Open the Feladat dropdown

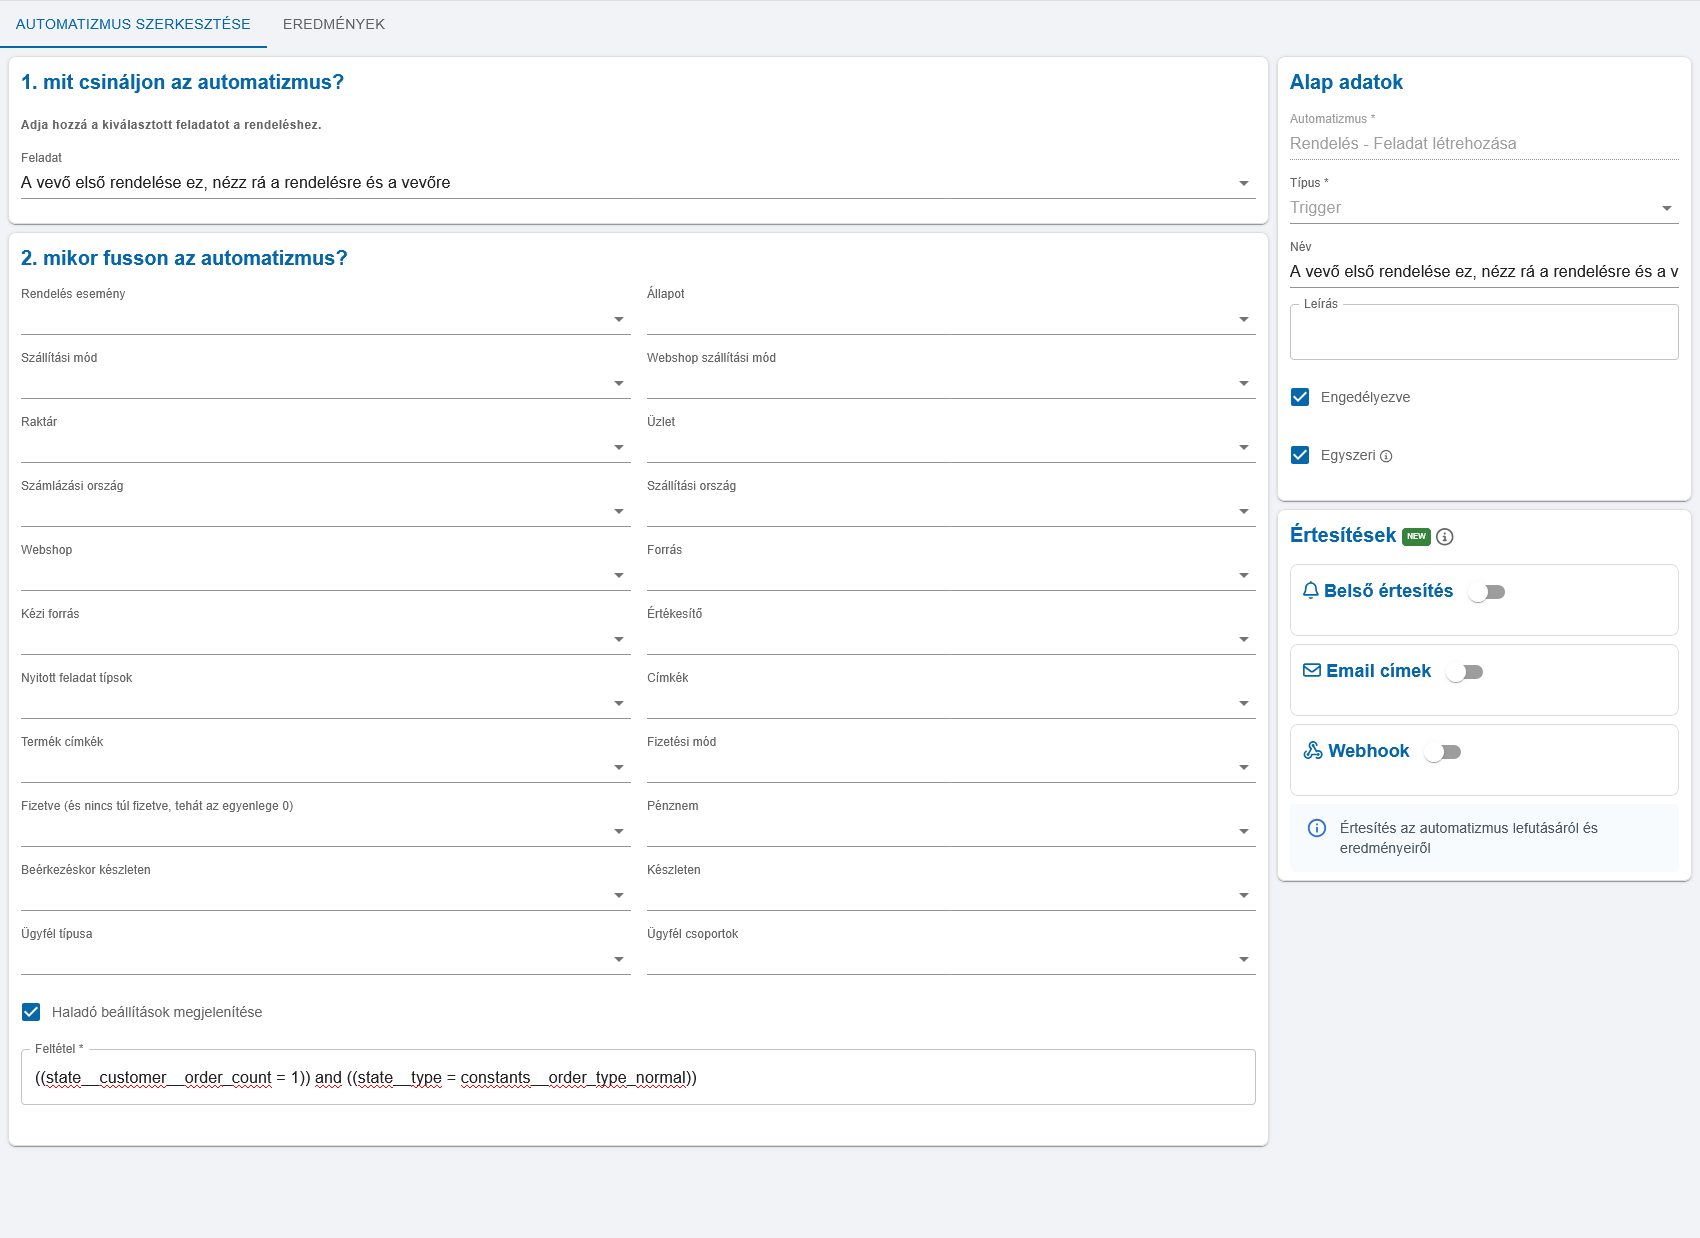click(638, 183)
